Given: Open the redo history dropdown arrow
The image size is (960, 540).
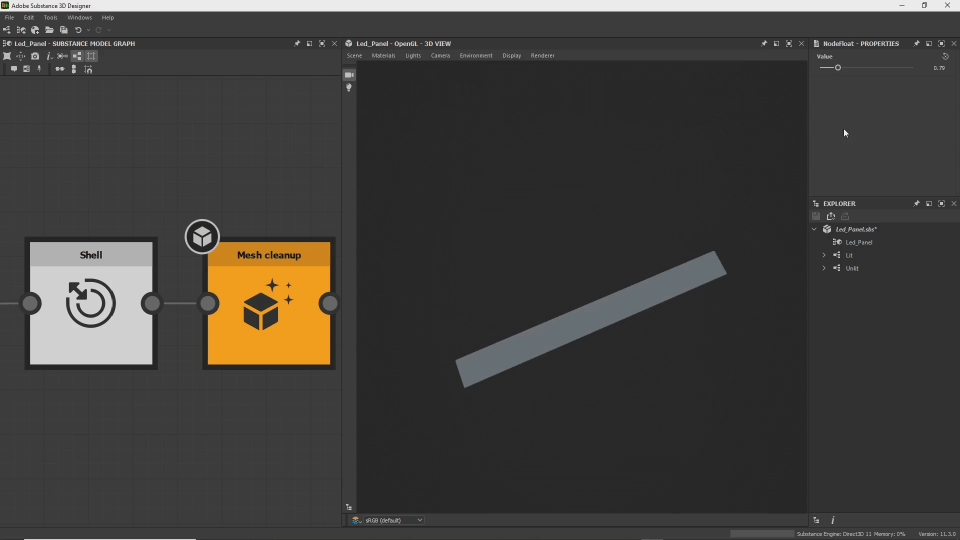Looking at the screenshot, I should [x=109, y=30].
